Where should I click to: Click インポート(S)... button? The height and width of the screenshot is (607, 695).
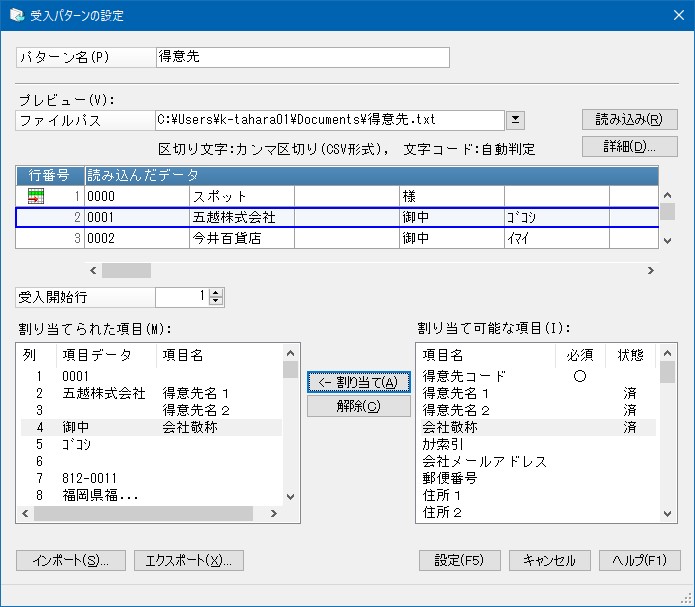(70, 560)
